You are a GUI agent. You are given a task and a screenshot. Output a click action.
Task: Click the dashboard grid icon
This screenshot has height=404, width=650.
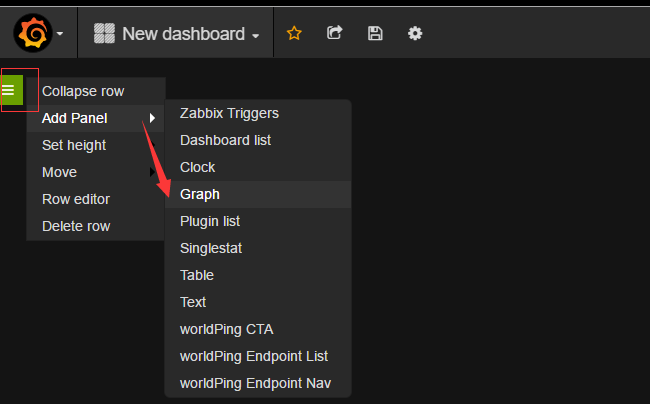pos(104,33)
